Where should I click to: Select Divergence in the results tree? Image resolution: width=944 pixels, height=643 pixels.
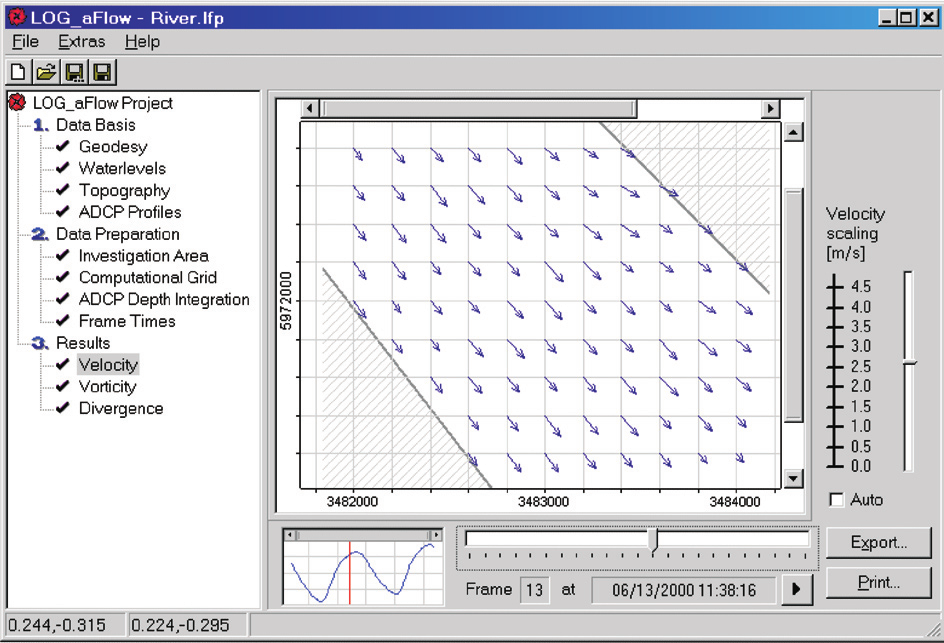tap(121, 408)
